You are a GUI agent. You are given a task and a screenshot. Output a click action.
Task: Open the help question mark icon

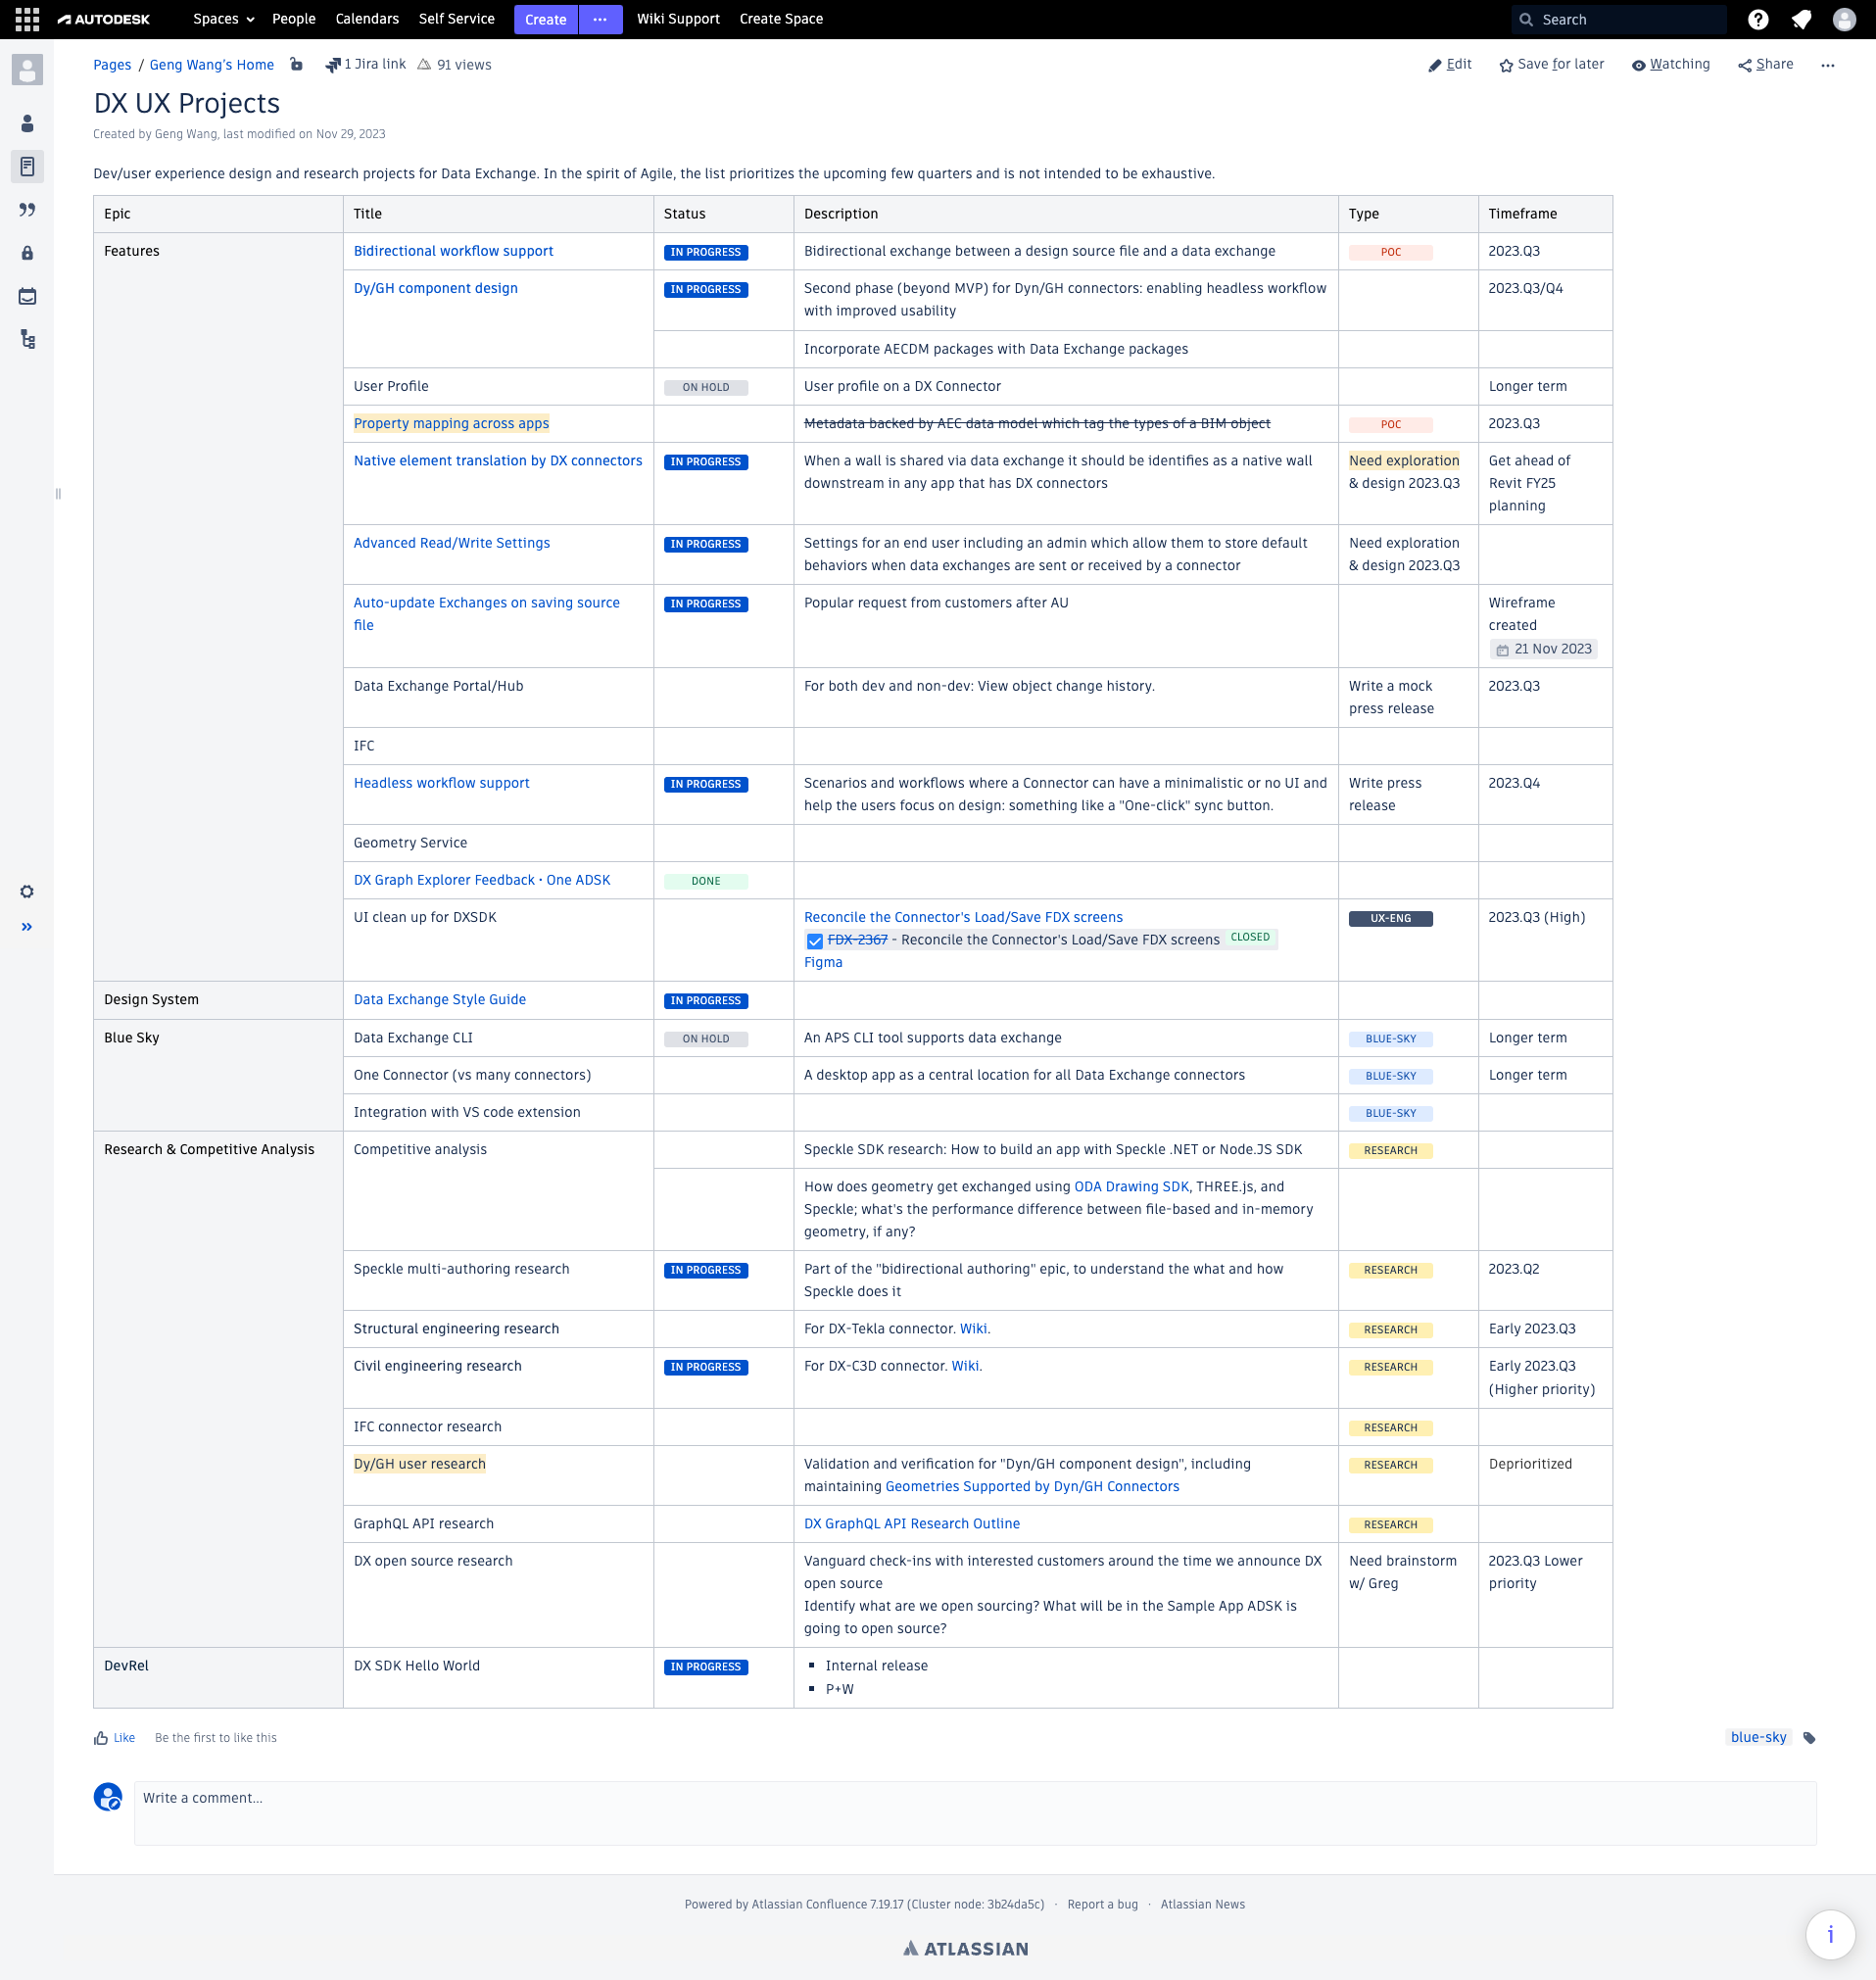[x=1757, y=19]
